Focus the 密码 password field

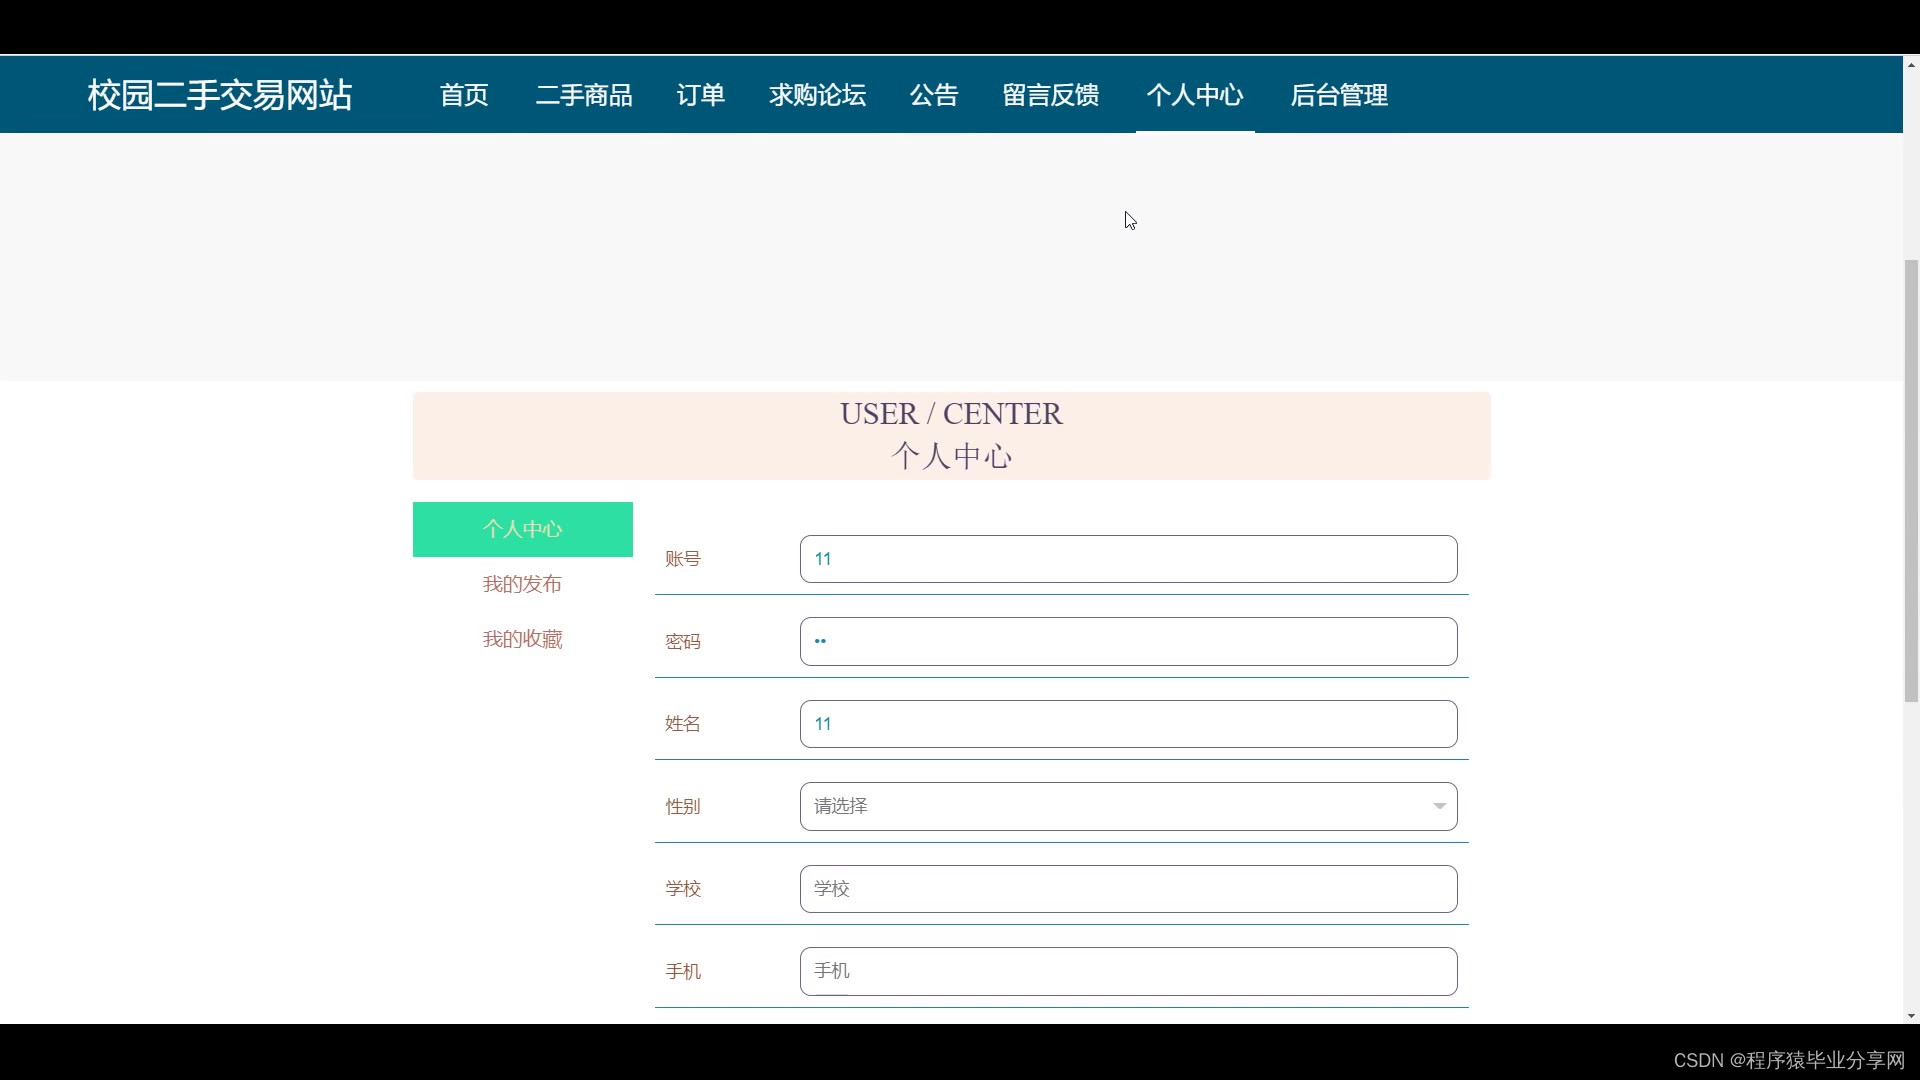(x=1128, y=641)
